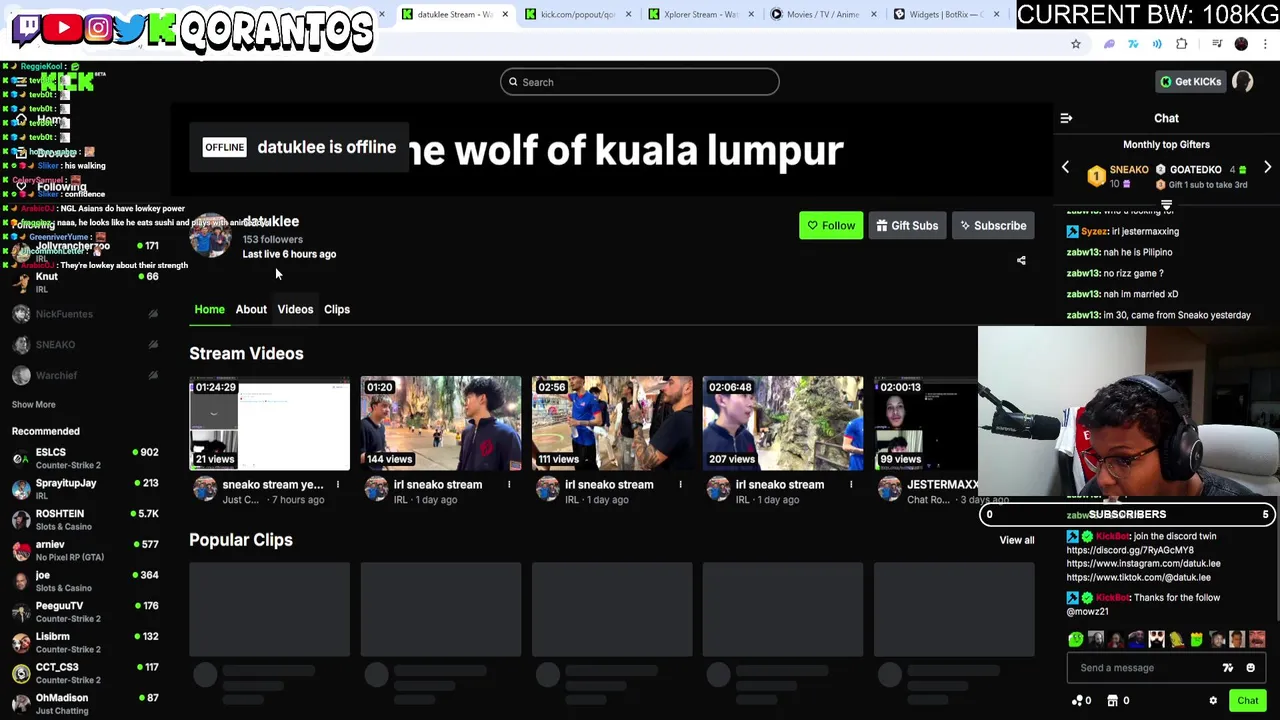This screenshot has width=1280, height=720.
Task: Switch to Widgets | BotRix browser tab
Action: (x=945, y=14)
